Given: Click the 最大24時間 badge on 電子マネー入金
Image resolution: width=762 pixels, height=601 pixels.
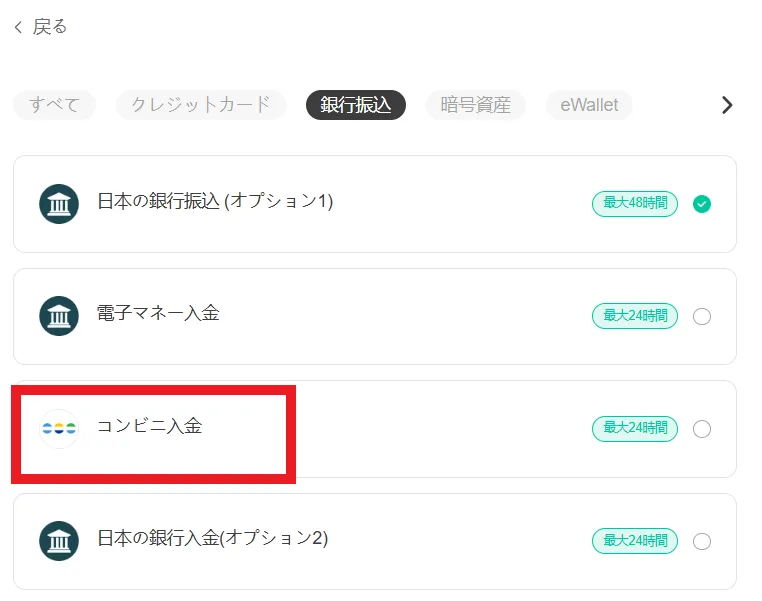Looking at the screenshot, I should pos(634,316).
